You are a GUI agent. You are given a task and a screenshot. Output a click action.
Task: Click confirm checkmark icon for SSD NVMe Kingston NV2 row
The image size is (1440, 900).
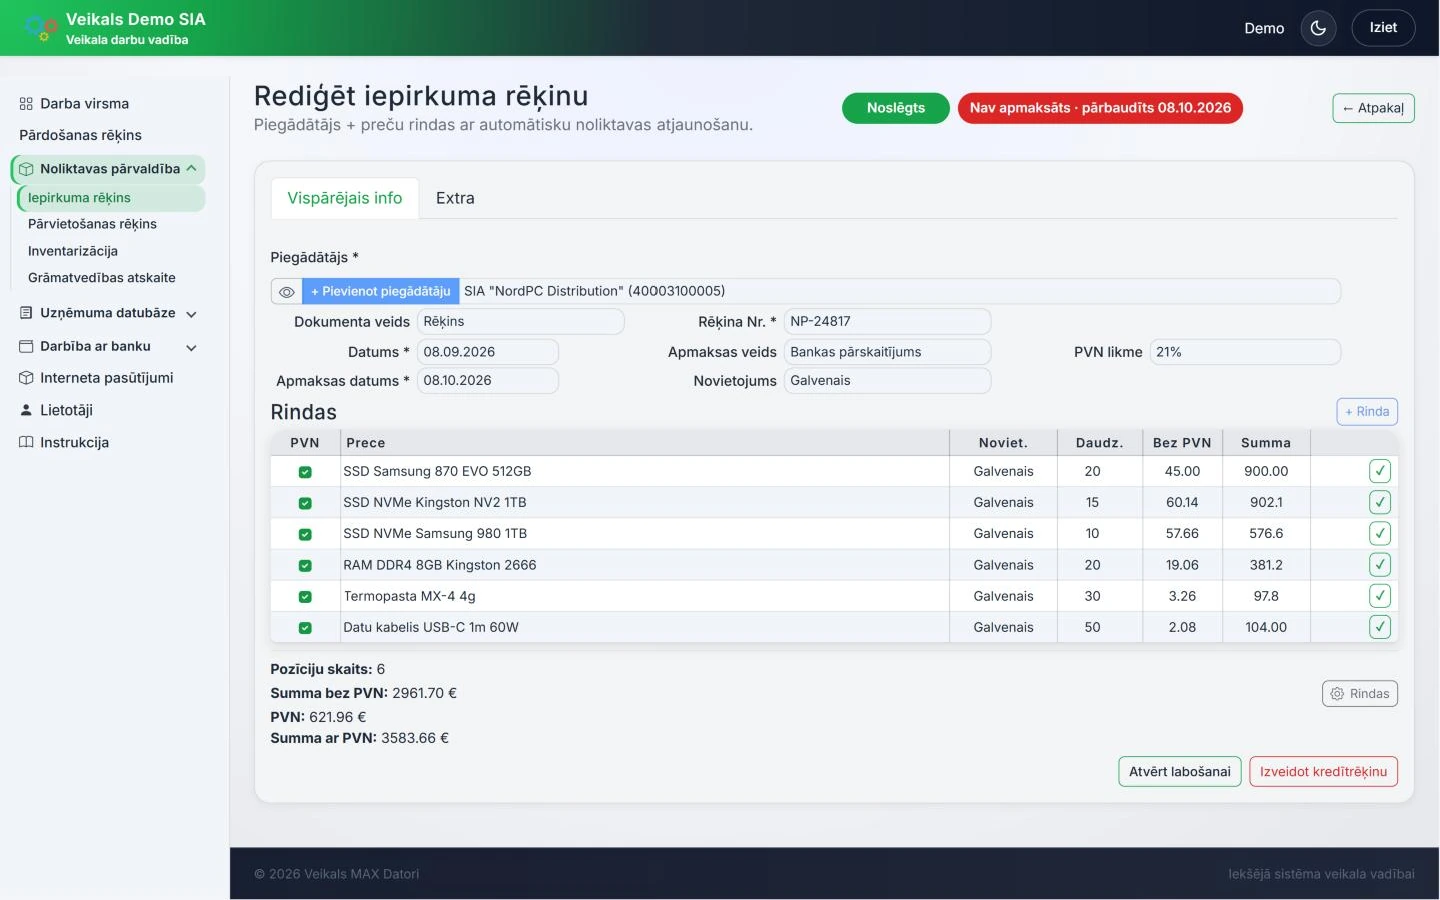(1380, 502)
